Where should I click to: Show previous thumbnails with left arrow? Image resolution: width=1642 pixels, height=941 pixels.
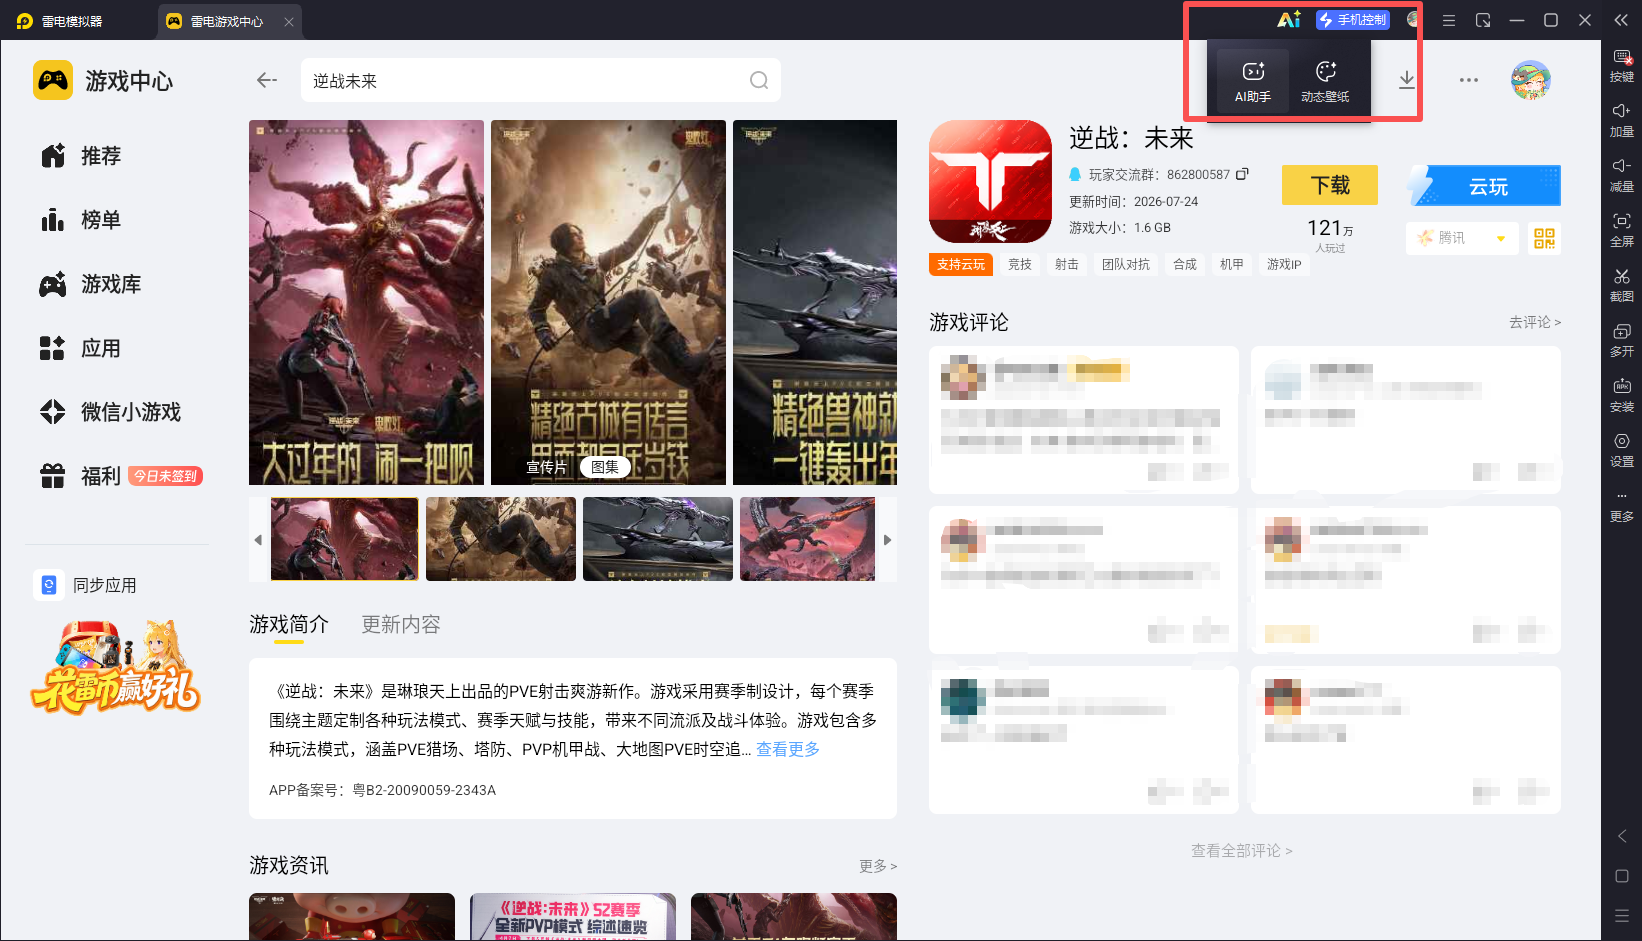pyautogui.click(x=258, y=540)
